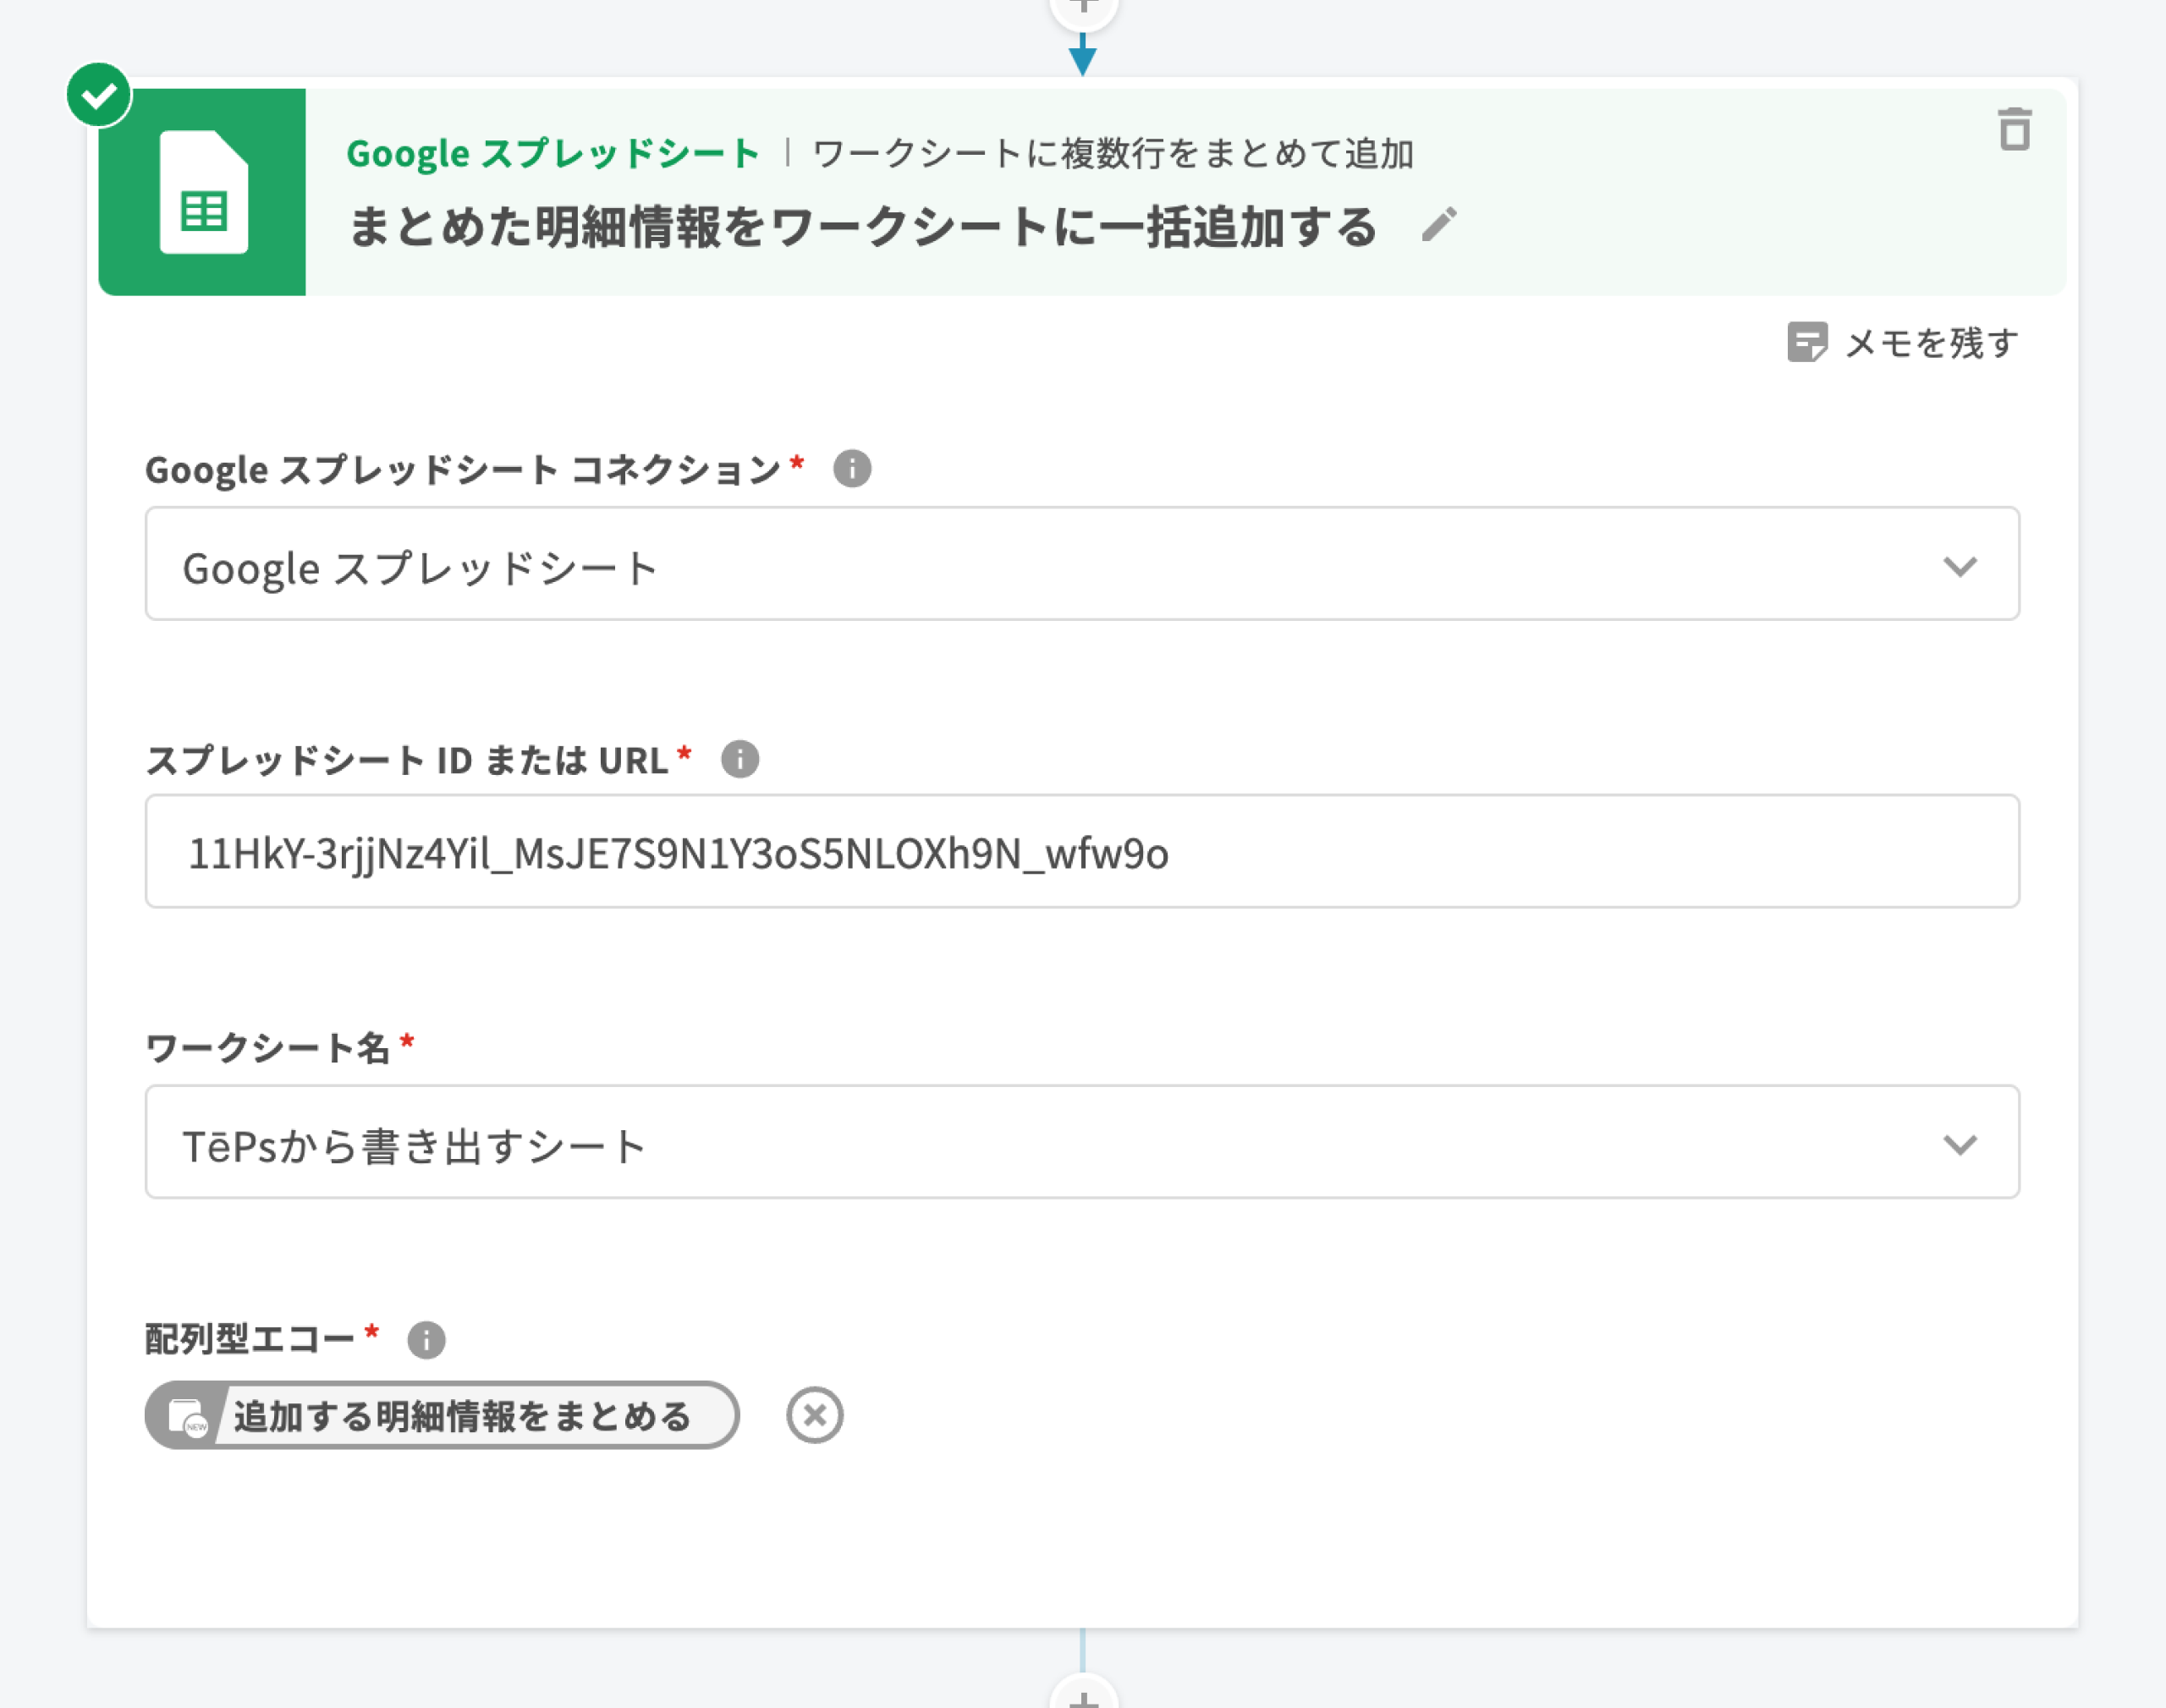Screen dimensions: 2166x1708
Task: Click the trash delete step icon
Action: (x=2014, y=130)
